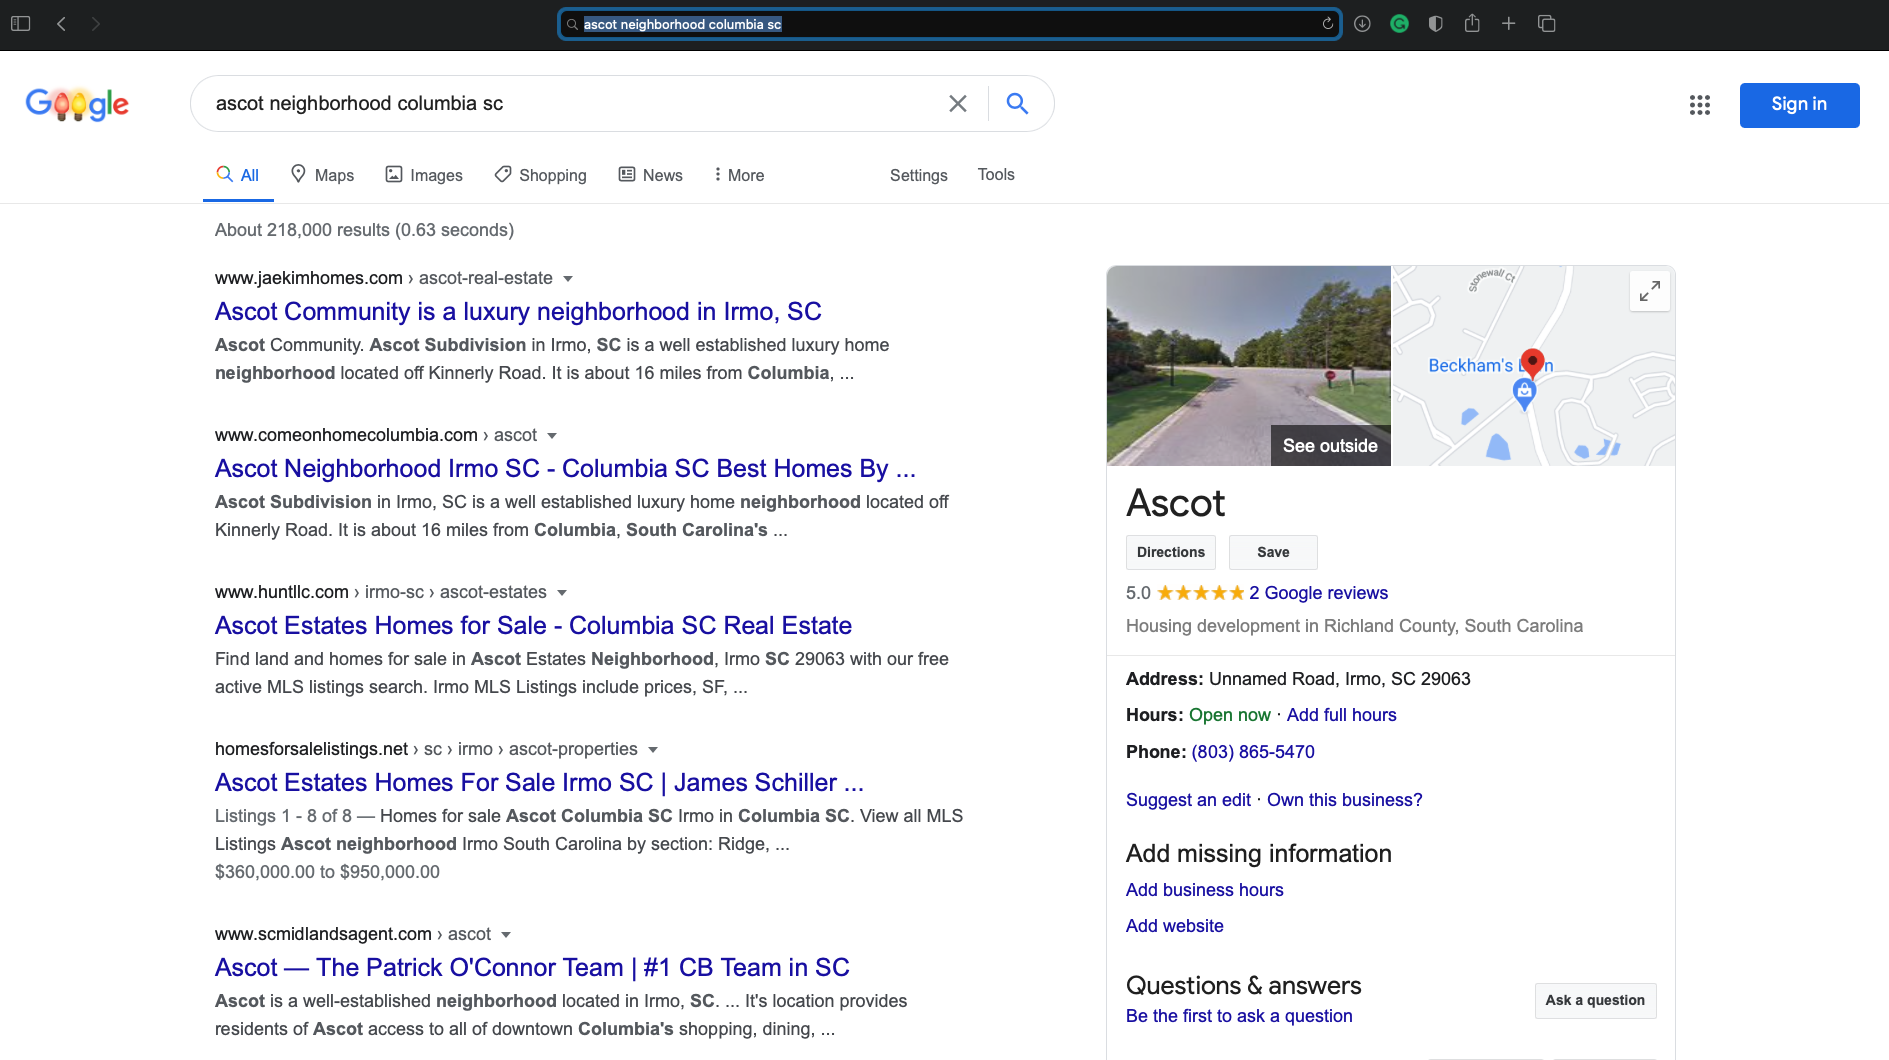Open search Tools
1889x1060 pixels.
(x=996, y=174)
